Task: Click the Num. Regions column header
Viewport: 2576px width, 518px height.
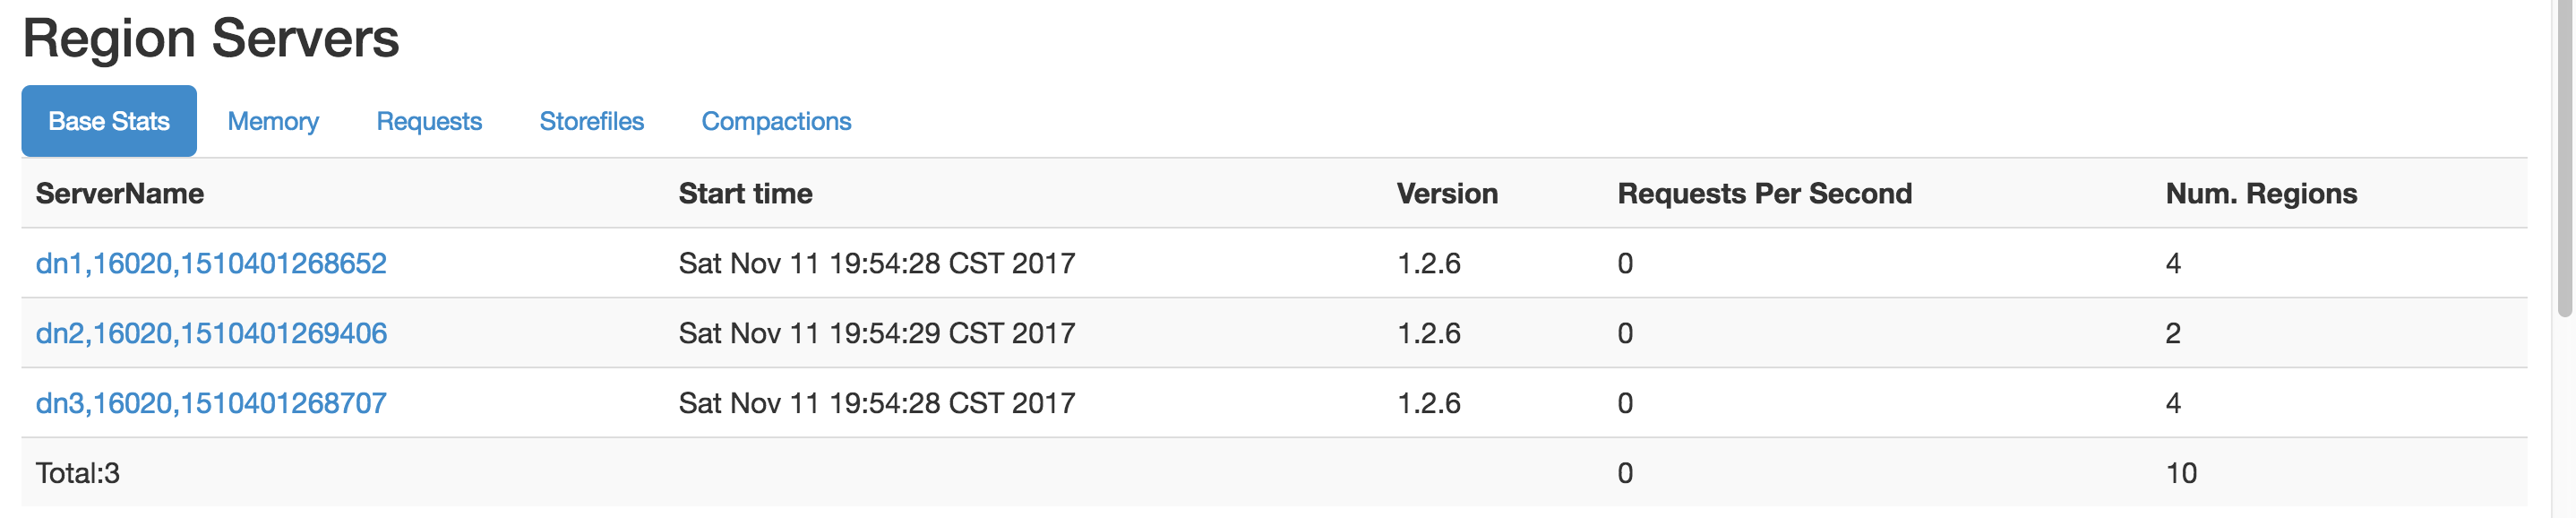Action: (2261, 194)
